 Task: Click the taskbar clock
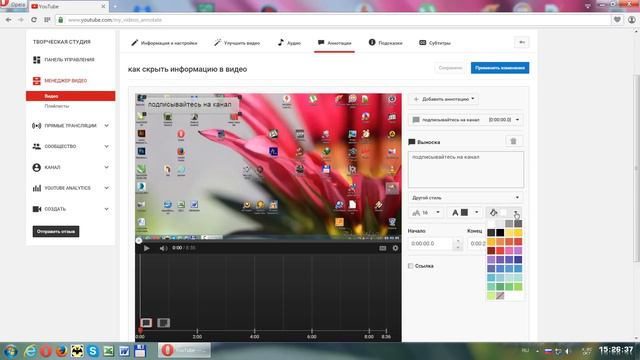pos(616,350)
